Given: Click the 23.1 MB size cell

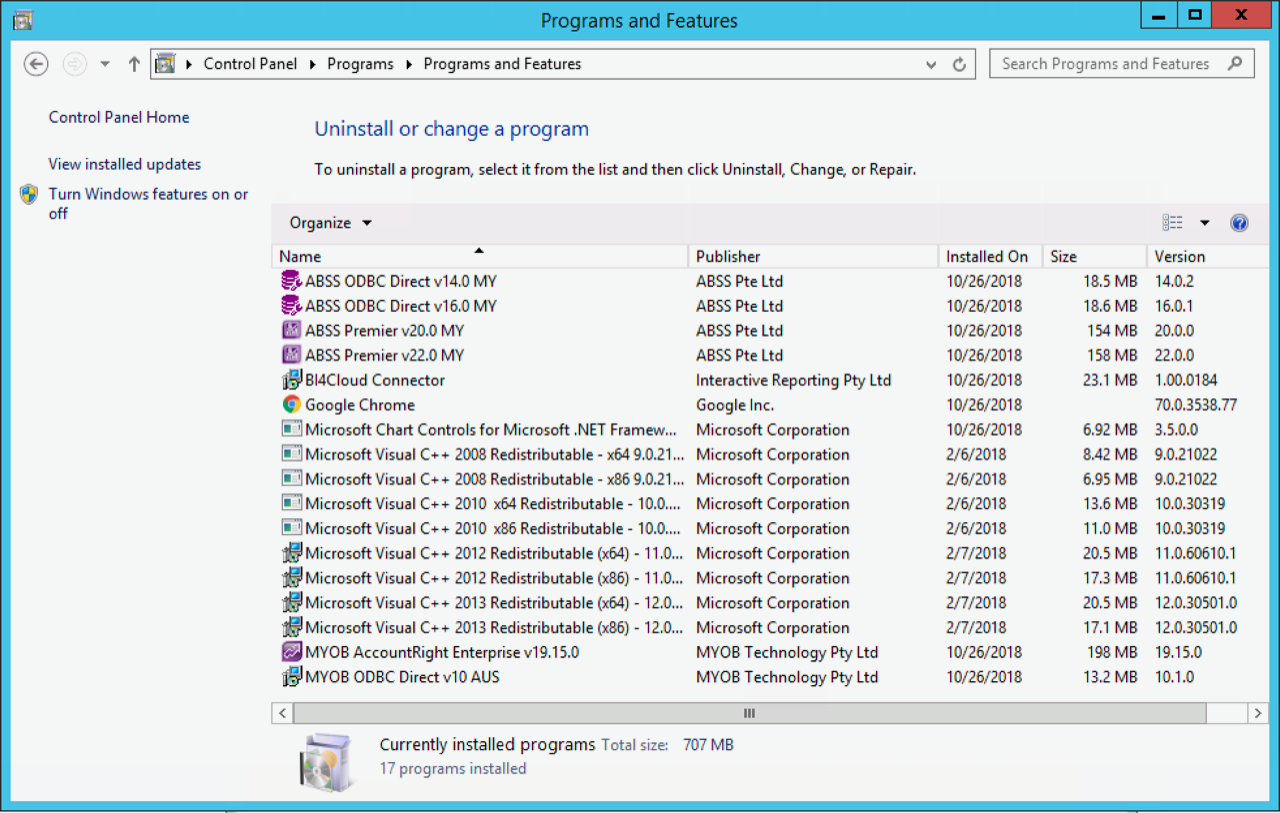Looking at the screenshot, I should [x=1110, y=380].
